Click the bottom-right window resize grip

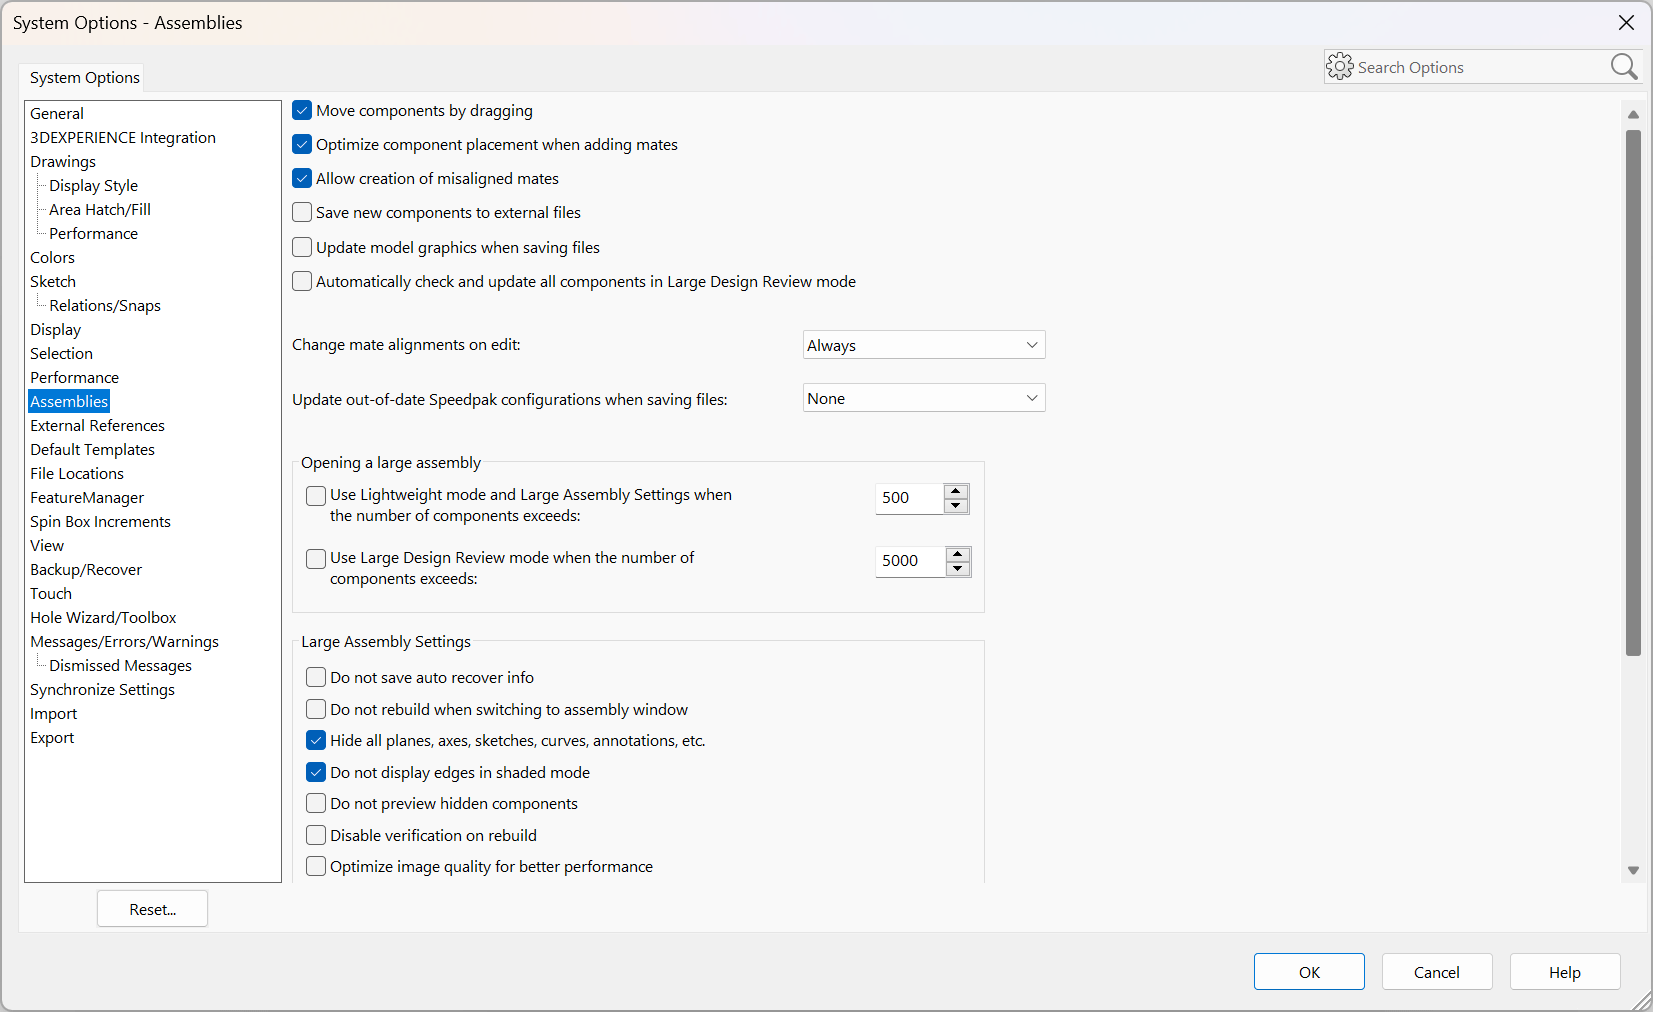tap(1642, 1001)
